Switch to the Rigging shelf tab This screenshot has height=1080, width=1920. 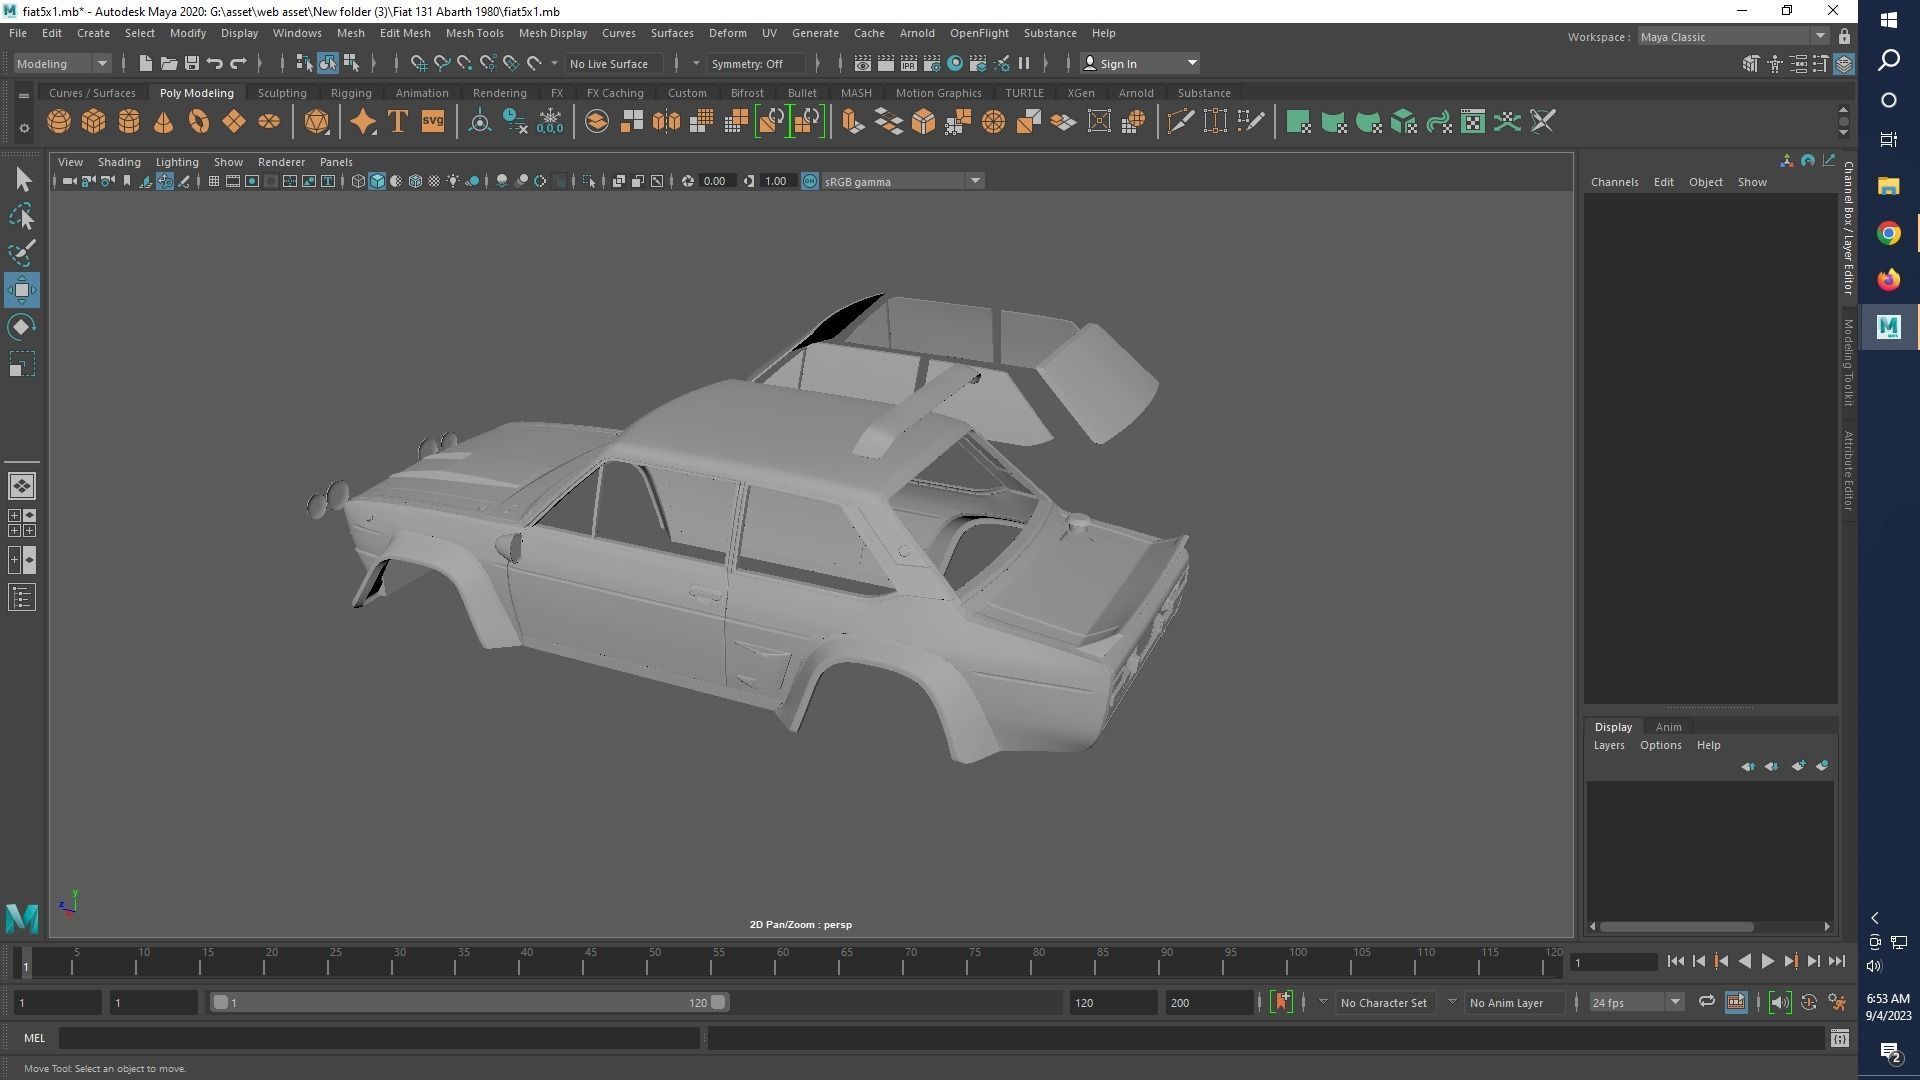click(x=351, y=93)
